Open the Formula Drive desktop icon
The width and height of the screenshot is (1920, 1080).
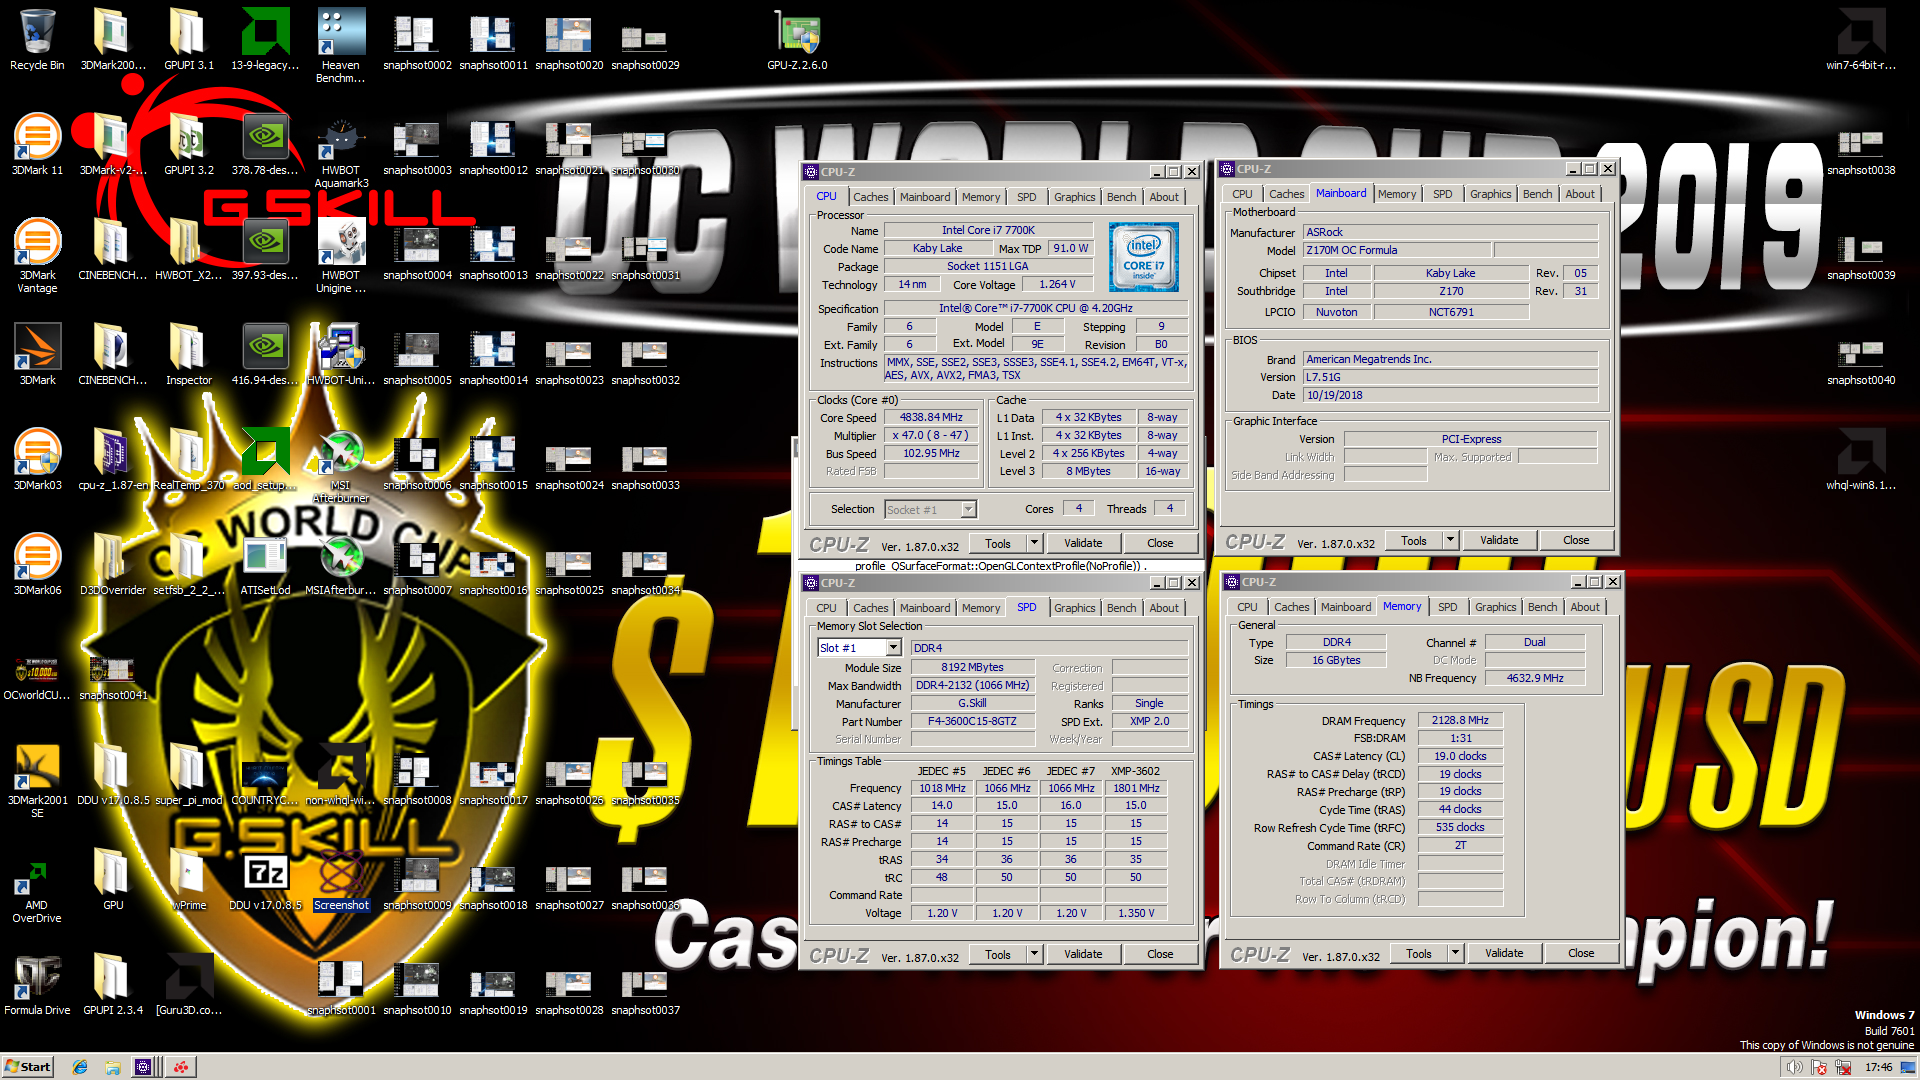pyautogui.click(x=37, y=986)
